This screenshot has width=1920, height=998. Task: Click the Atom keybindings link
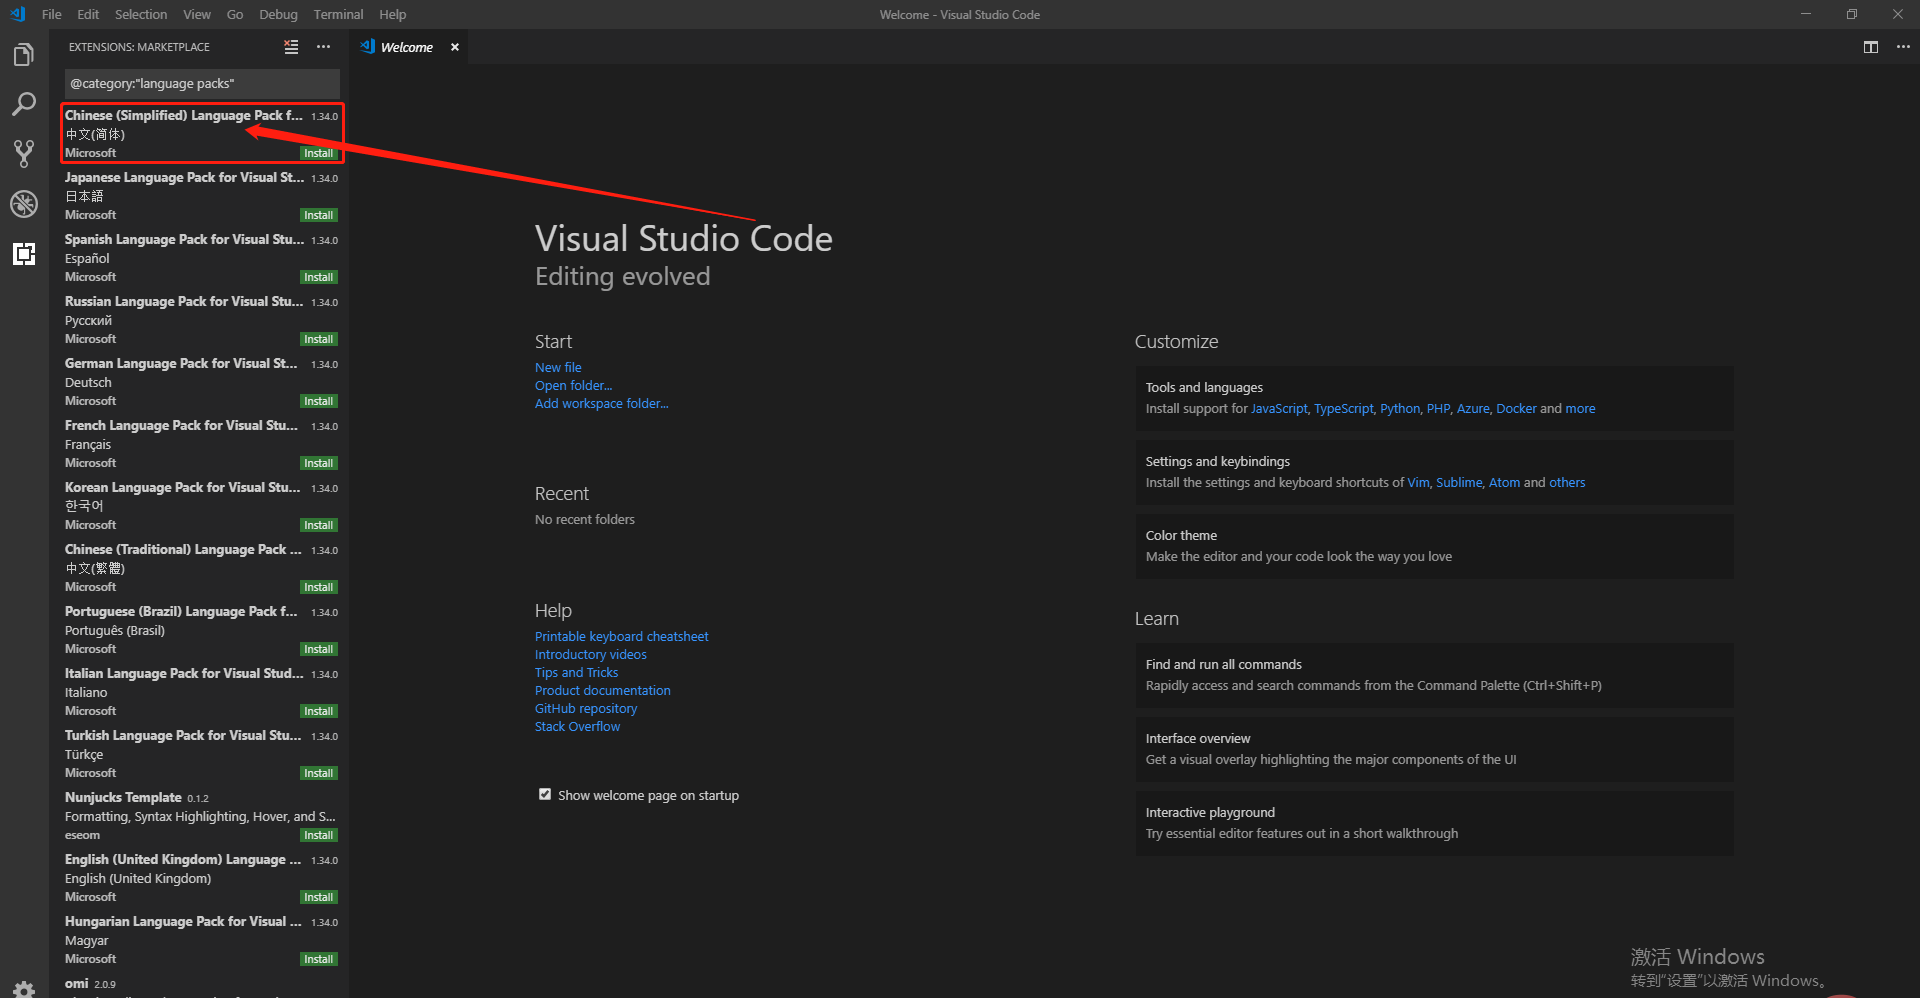pos(1504,483)
